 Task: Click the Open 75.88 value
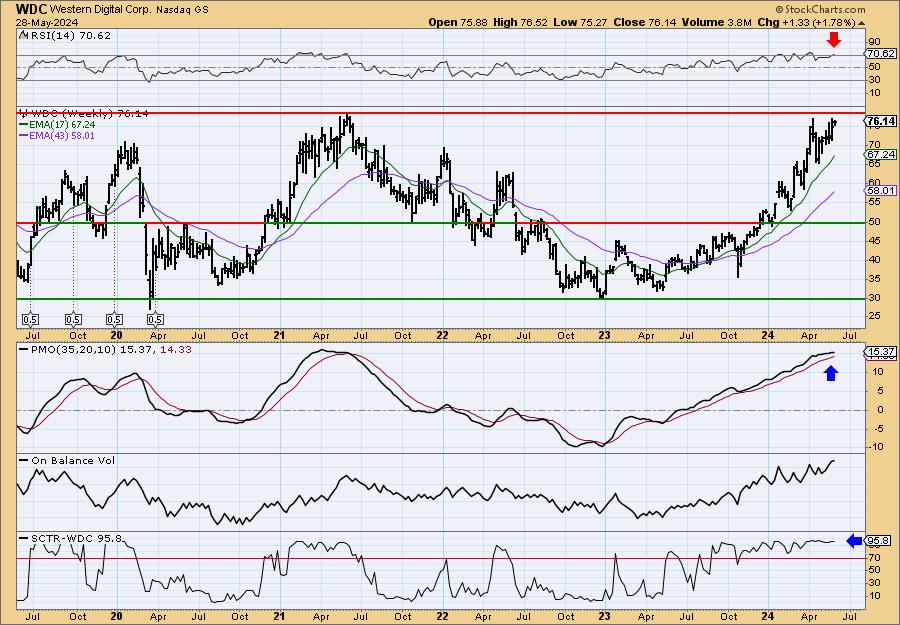coord(459,22)
